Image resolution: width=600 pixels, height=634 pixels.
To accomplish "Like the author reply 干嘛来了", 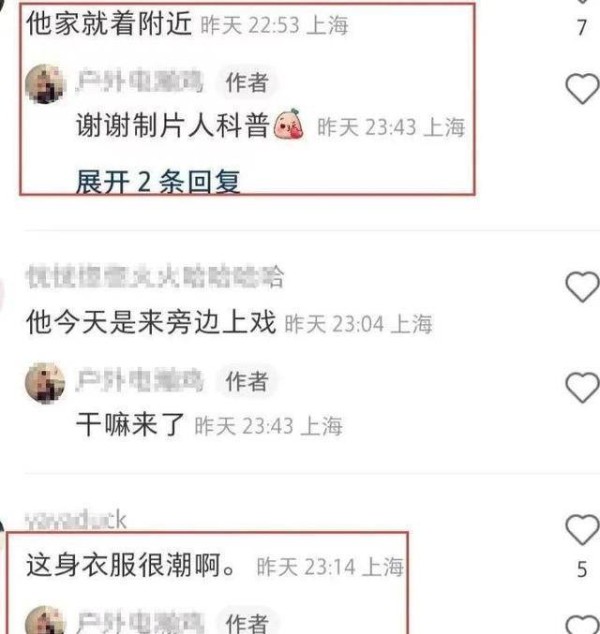I will tap(582, 388).
